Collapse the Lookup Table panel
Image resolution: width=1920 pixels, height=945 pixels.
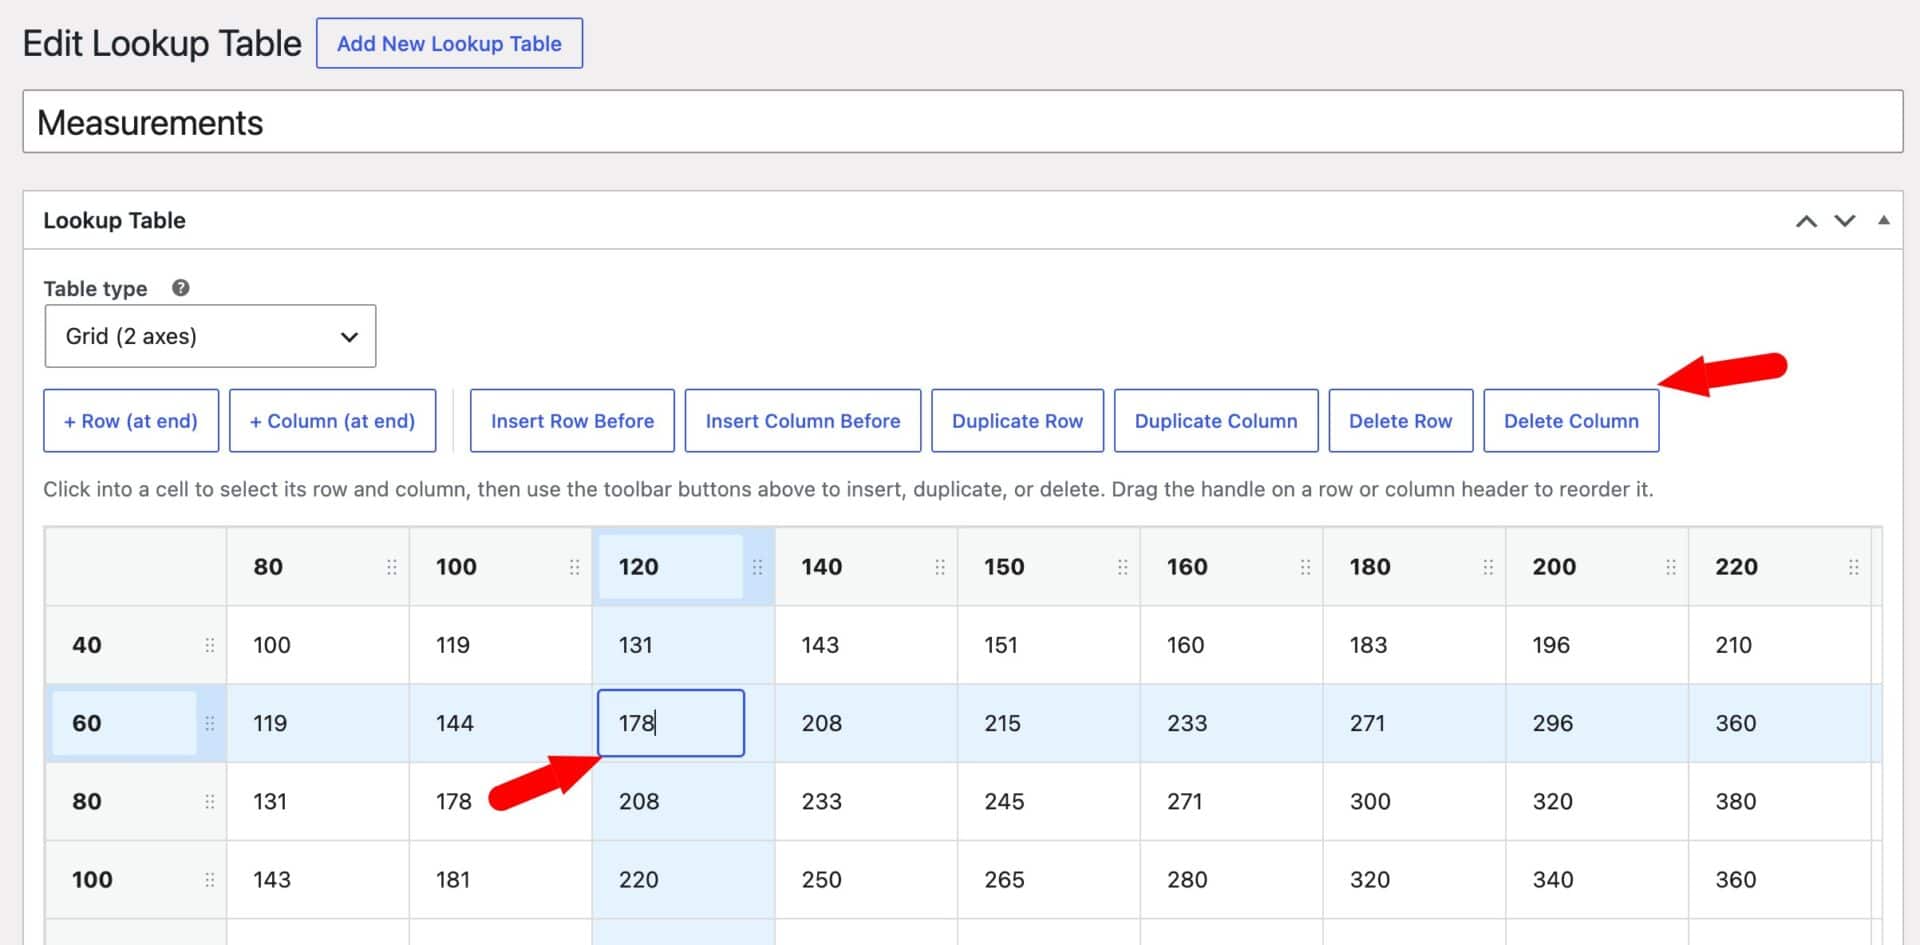pos(1884,220)
